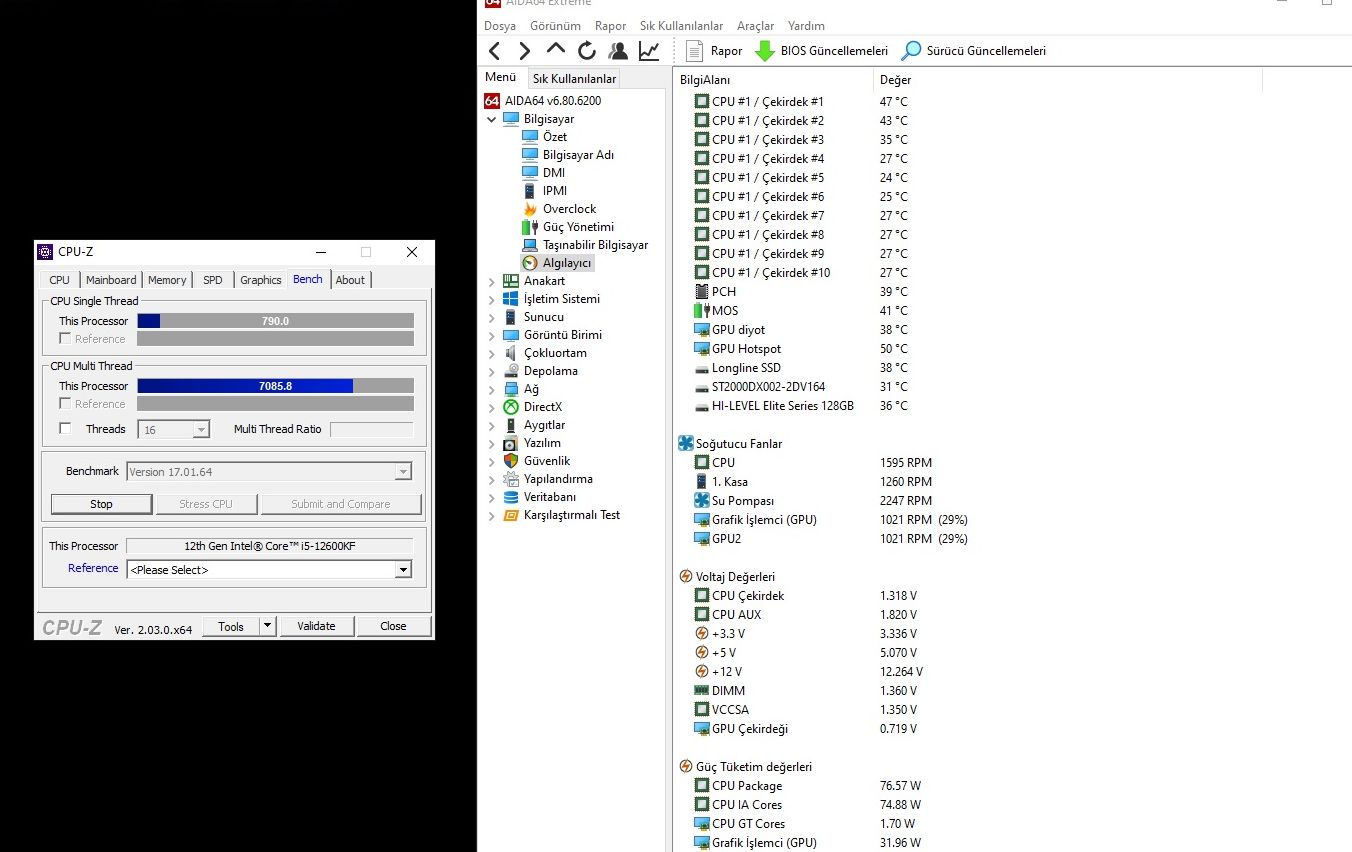Enable the Threads checkbox in CPU-Z

click(x=65, y=429)
